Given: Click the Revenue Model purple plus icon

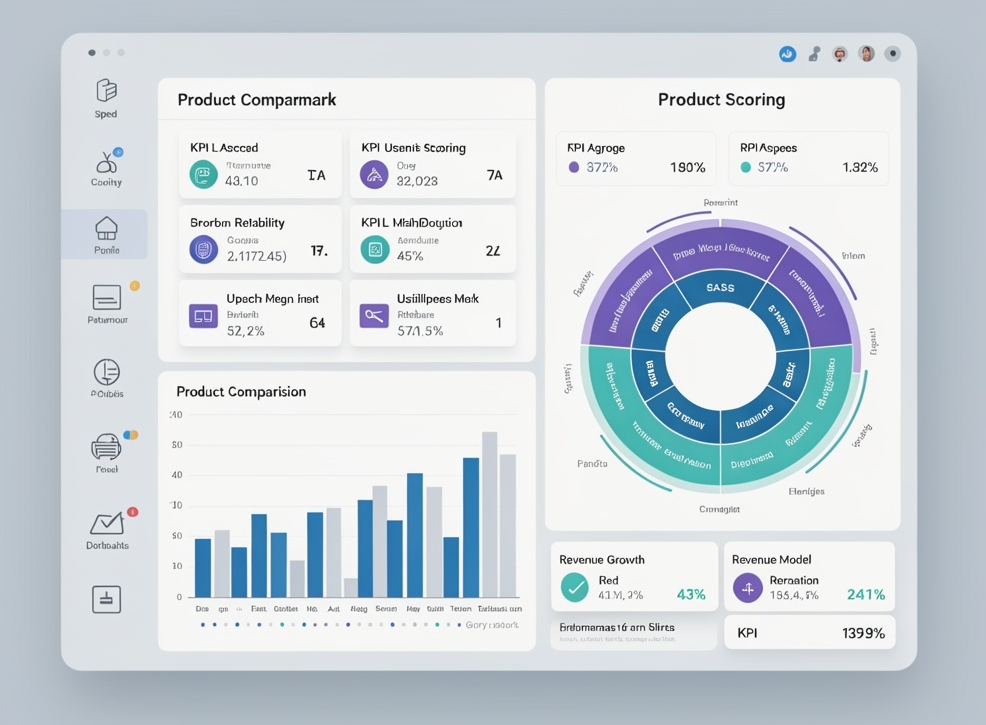Looking at the screenshot, I should click(748, 588).
